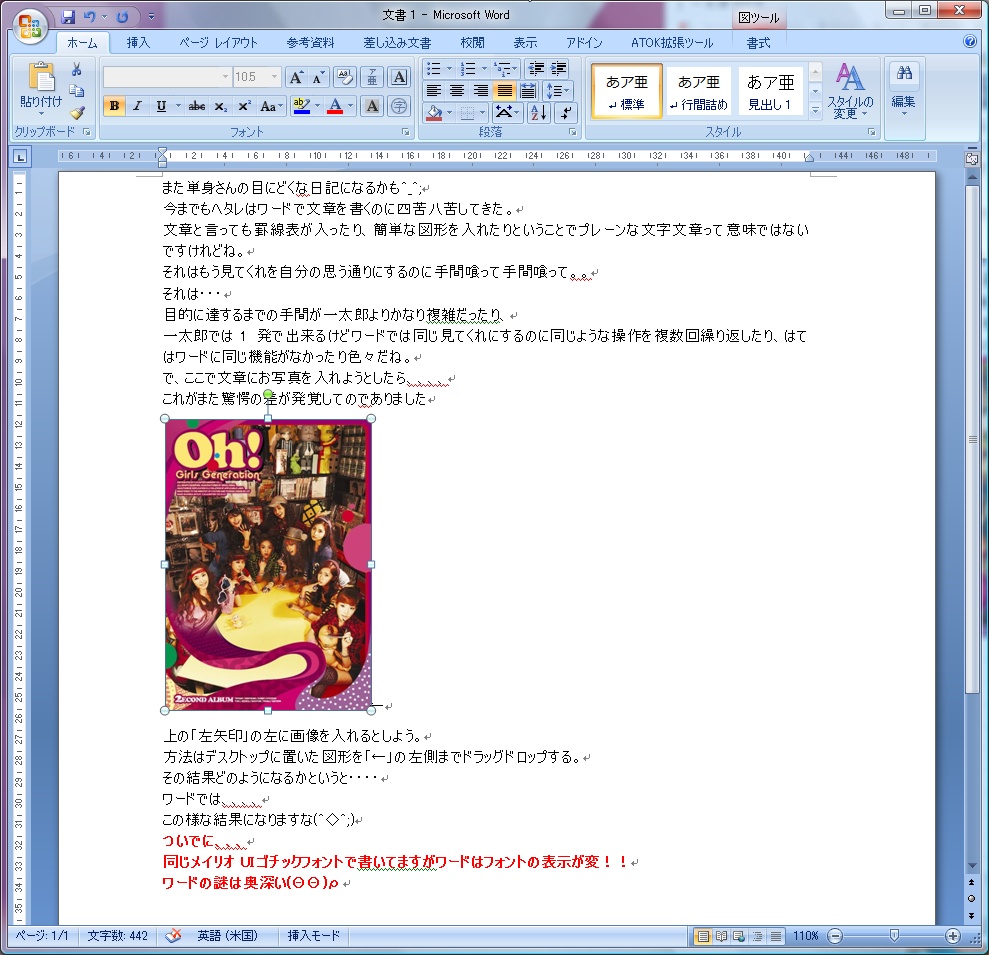Open the font size 10.5 dropdown
Screen dimensions: 989x955
[274, 77]
